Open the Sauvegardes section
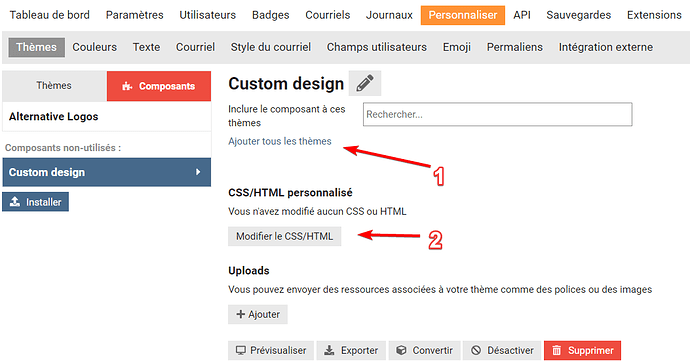This screenshot has width=690, height=361. (x=579, y=15)
